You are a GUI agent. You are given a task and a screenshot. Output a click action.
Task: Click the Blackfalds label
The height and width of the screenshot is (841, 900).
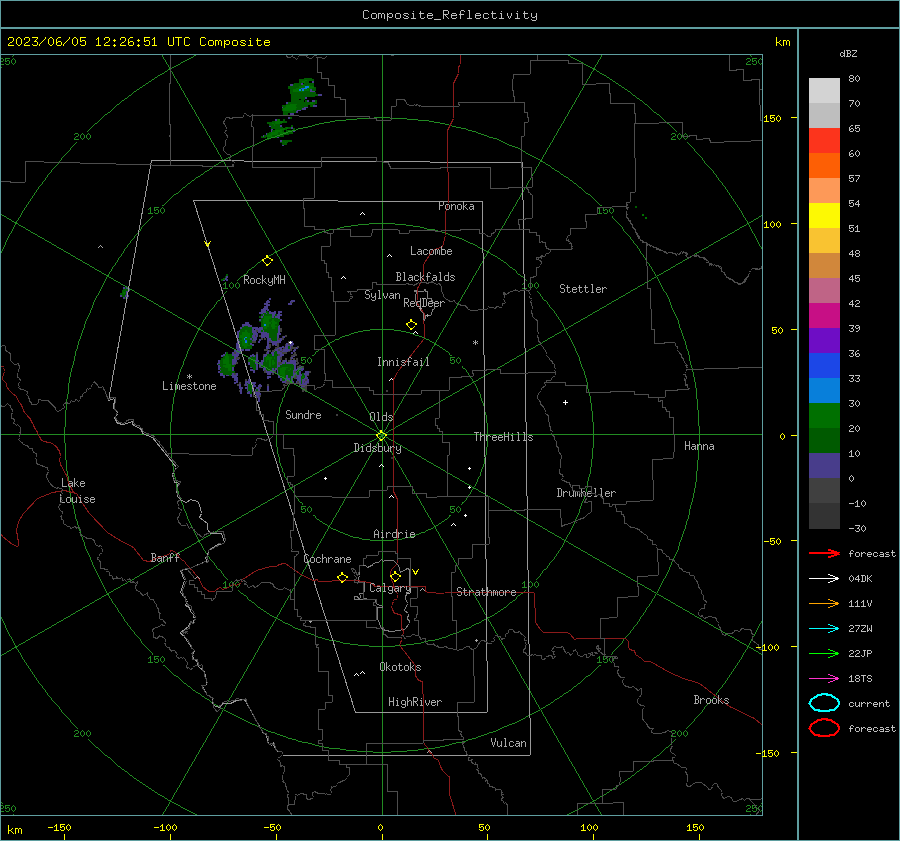point(425,277)
